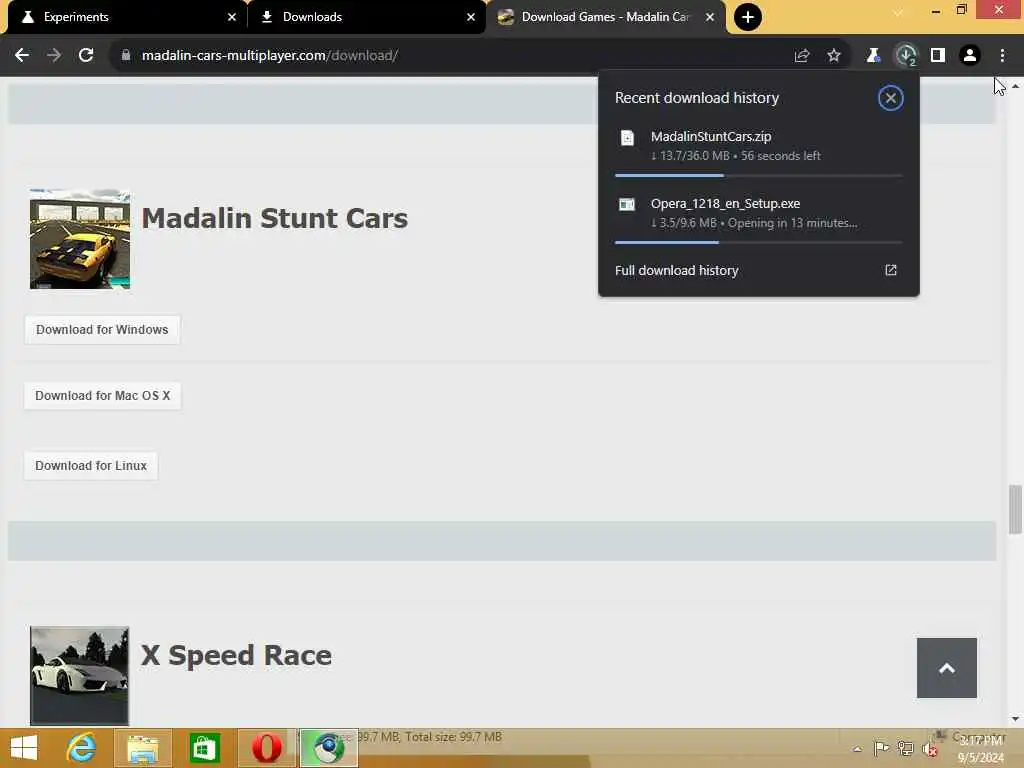
Task: Open a new tab with plus button
Action: [x=748, y=17]
